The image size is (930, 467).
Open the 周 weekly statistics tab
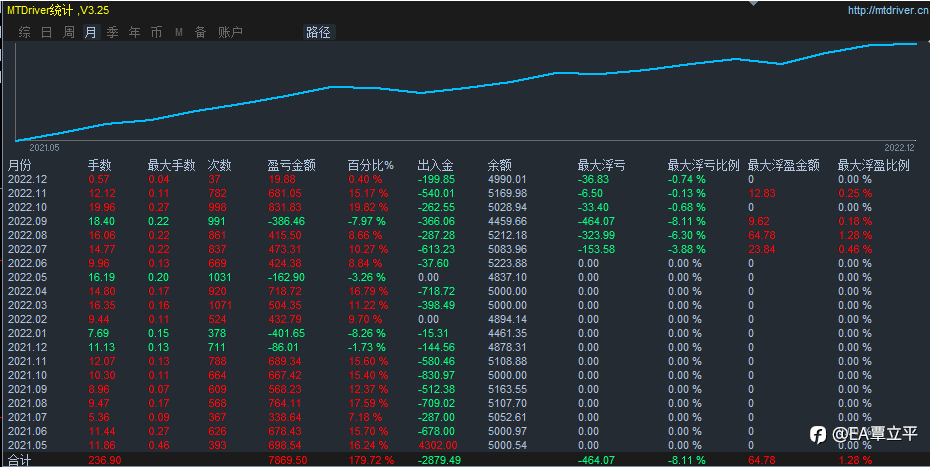(69, 32)
